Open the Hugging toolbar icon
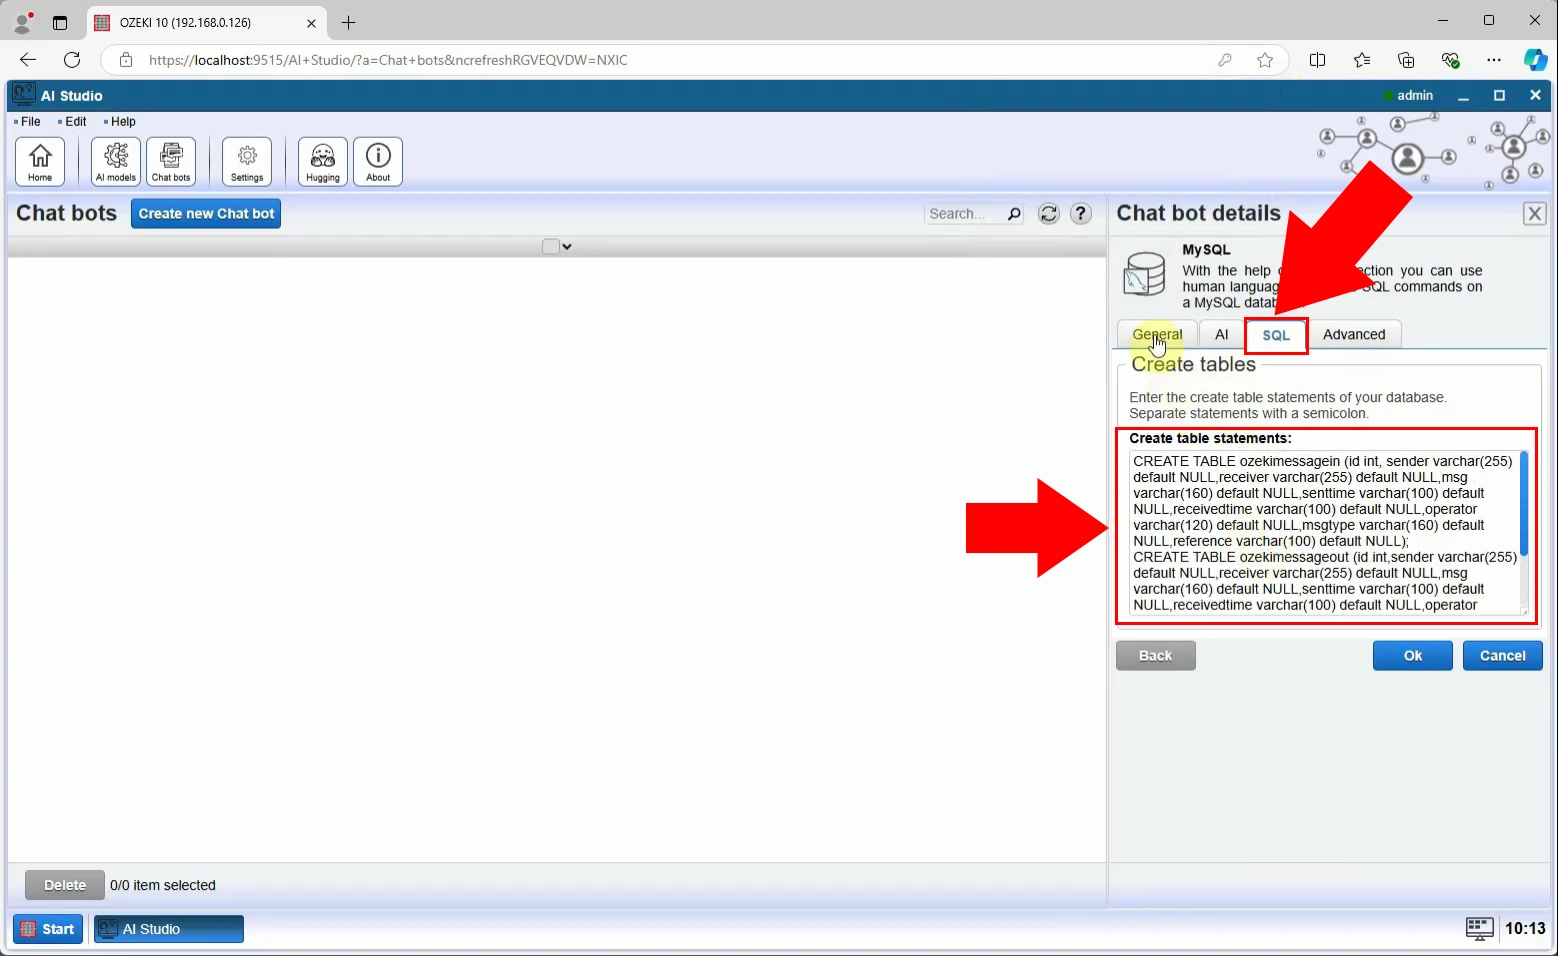The width and height of the screenshot is (1558, 956). 323,162
